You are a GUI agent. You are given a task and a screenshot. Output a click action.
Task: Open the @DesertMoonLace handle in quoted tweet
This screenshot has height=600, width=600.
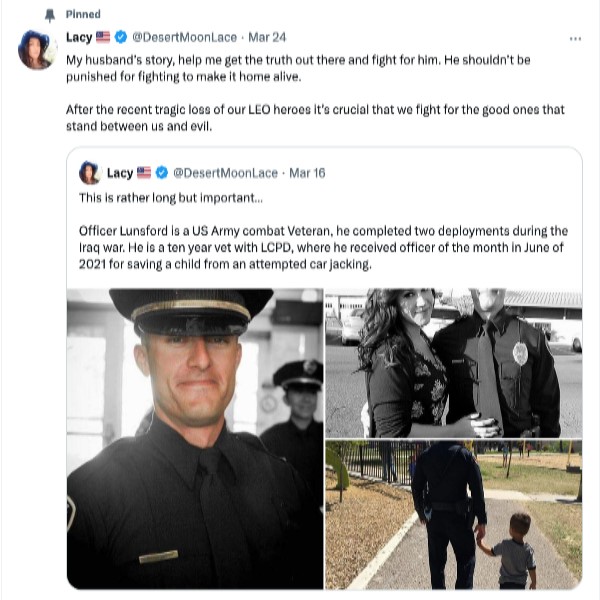click(x=225, y=173)
